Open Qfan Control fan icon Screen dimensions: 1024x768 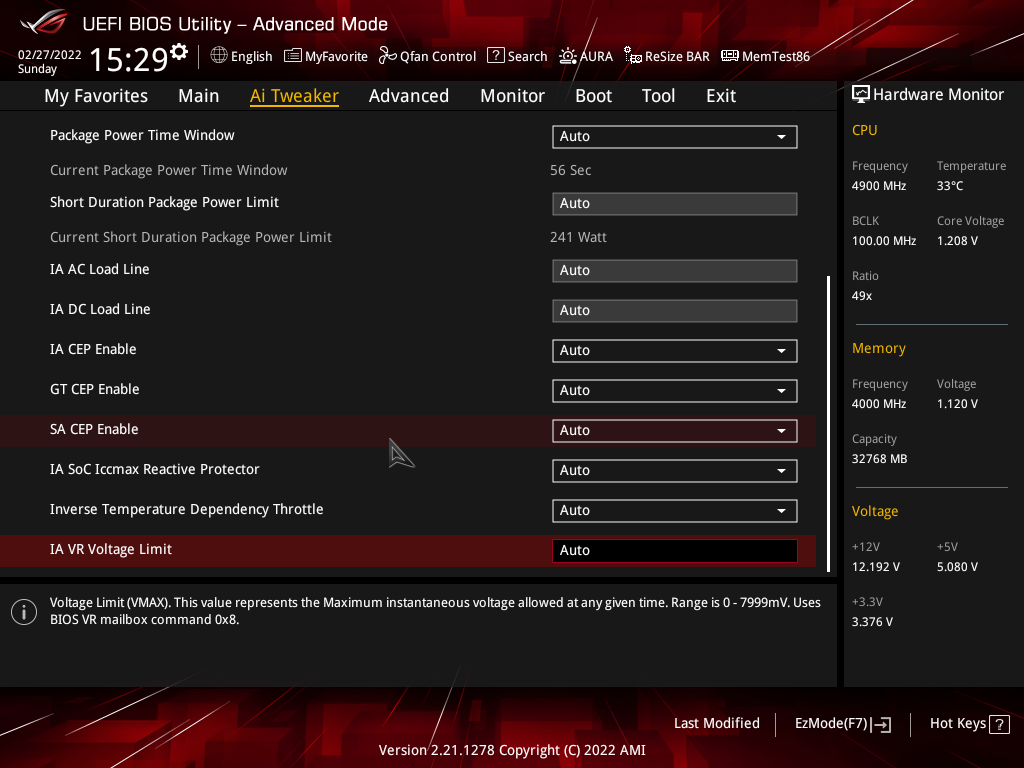(x=388, y=56)
